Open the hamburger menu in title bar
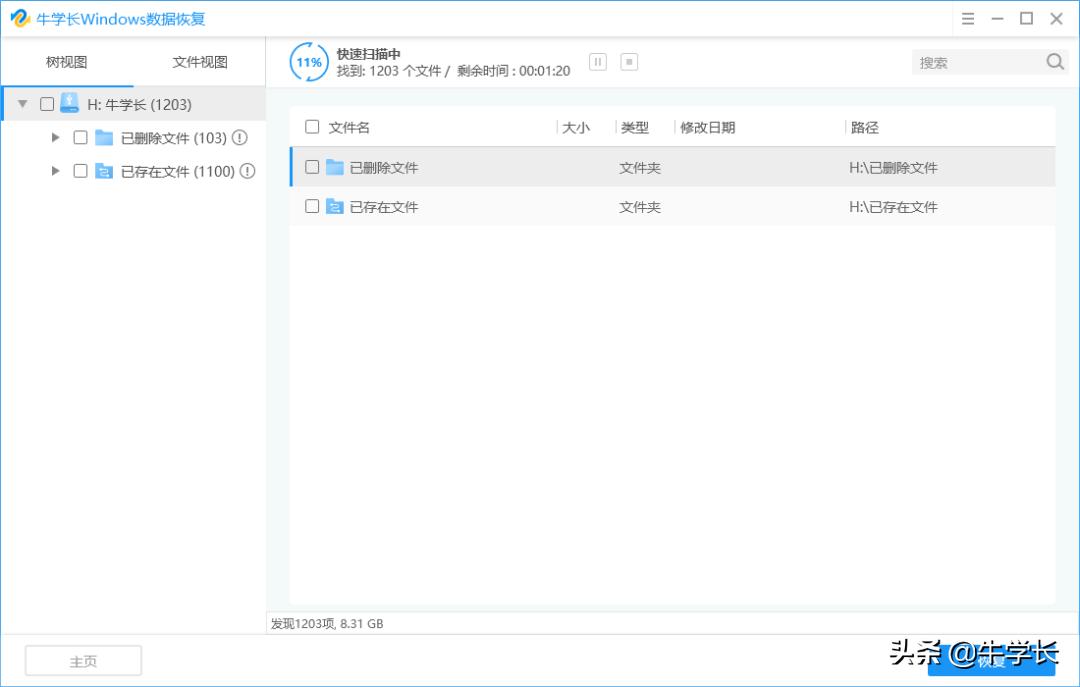Screen dimensions: 1080x687 click(x=967, y=18)
